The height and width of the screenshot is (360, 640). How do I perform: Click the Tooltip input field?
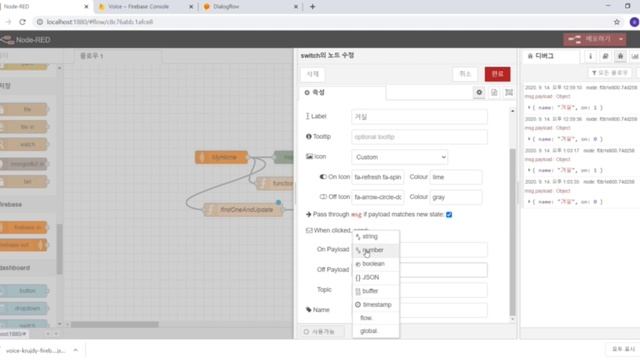pos(419,137)
